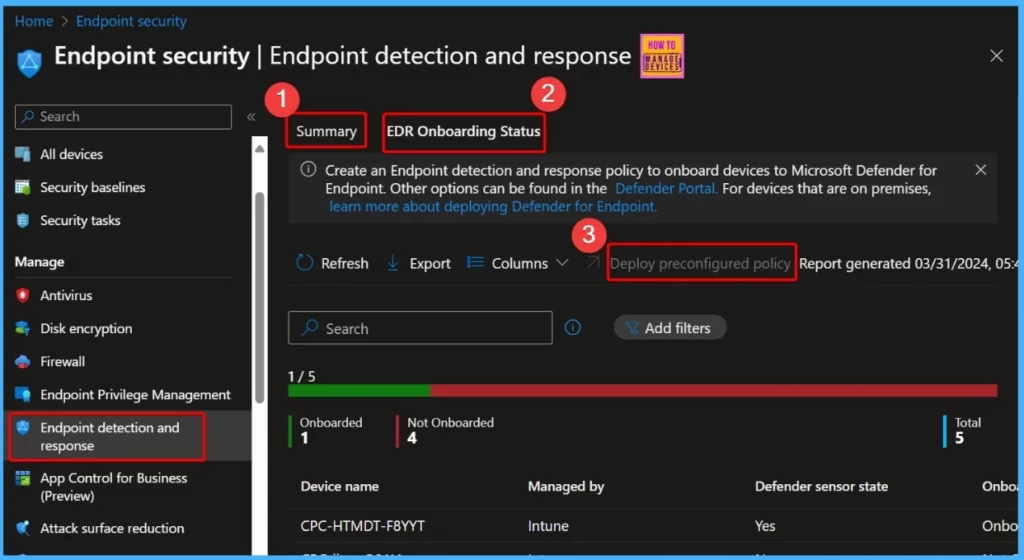Click Add filters button
Viewport: 1024px width, 560px height.
tap(669, 328)
